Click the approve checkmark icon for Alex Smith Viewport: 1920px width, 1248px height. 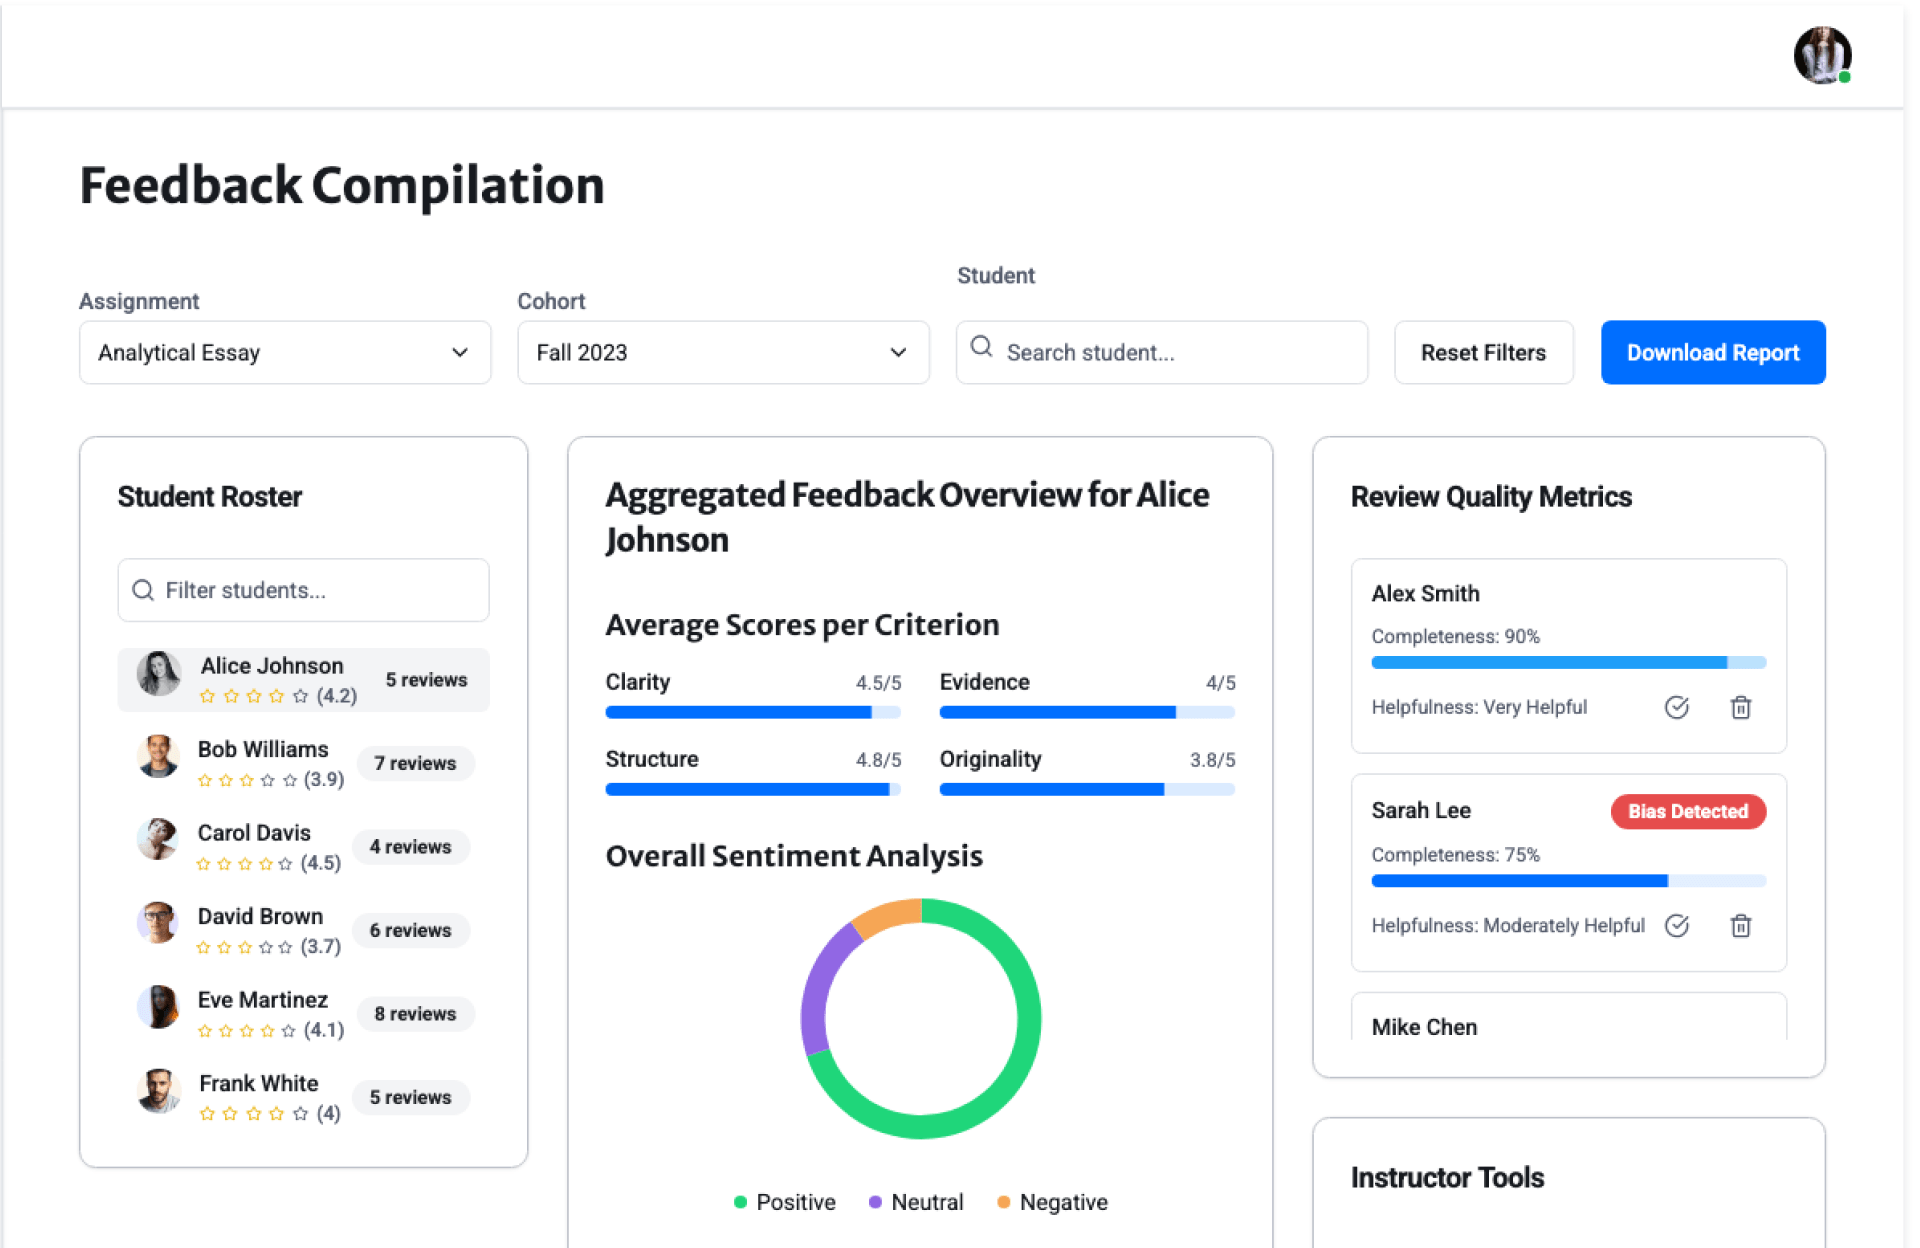[1677, 708]
